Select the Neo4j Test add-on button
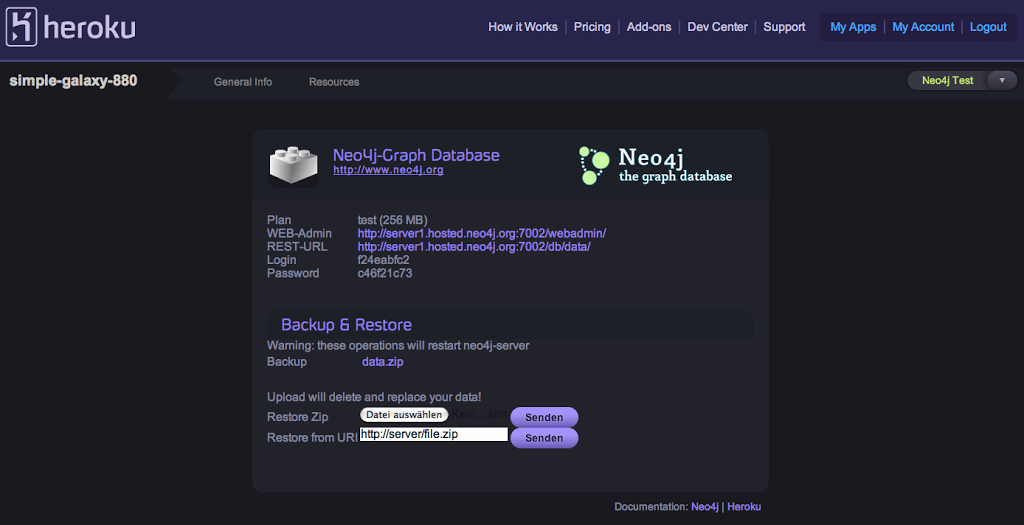 pyautogui.click(x=948, y=80)
